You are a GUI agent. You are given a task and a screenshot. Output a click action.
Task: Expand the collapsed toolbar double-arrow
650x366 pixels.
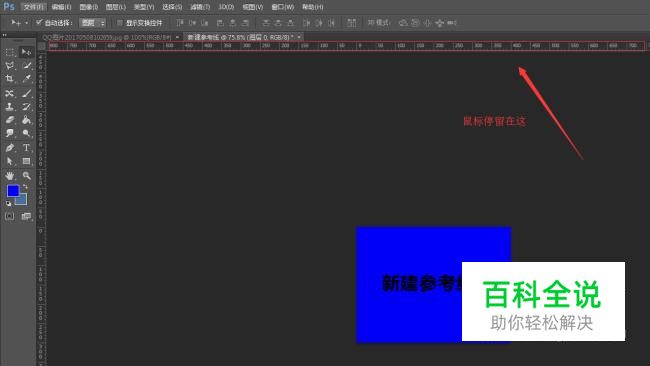click(x=5, y=35)
